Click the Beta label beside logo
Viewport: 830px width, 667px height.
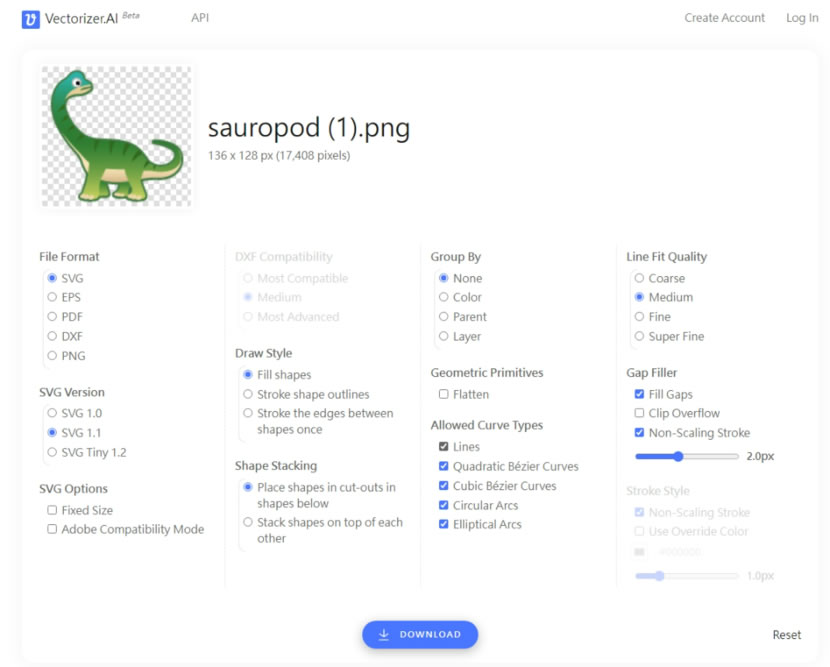tap(131, 15)
